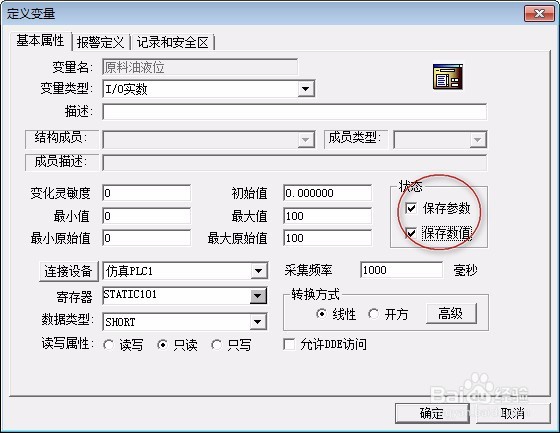Click the 初始值 field showing 0.000000
Image resolution: width=560 pixels, height=433 pixels.
328,193
